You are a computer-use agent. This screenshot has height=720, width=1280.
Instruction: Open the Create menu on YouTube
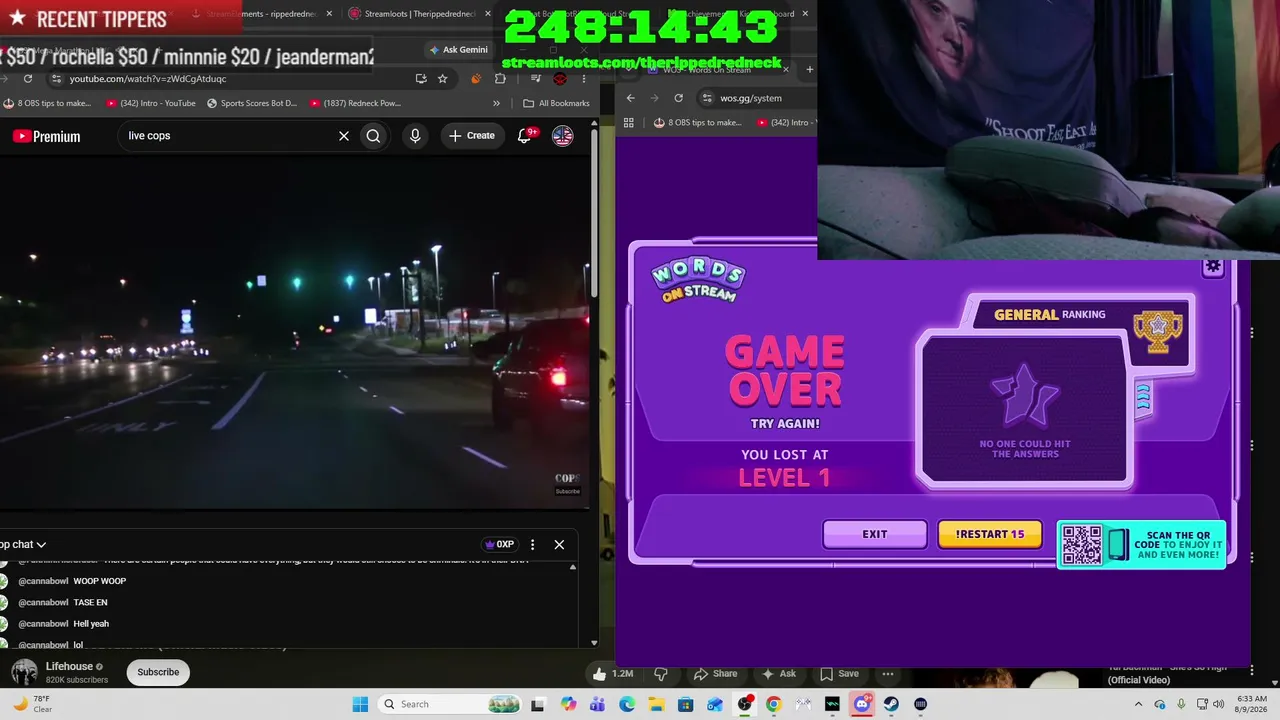[472, 136]
